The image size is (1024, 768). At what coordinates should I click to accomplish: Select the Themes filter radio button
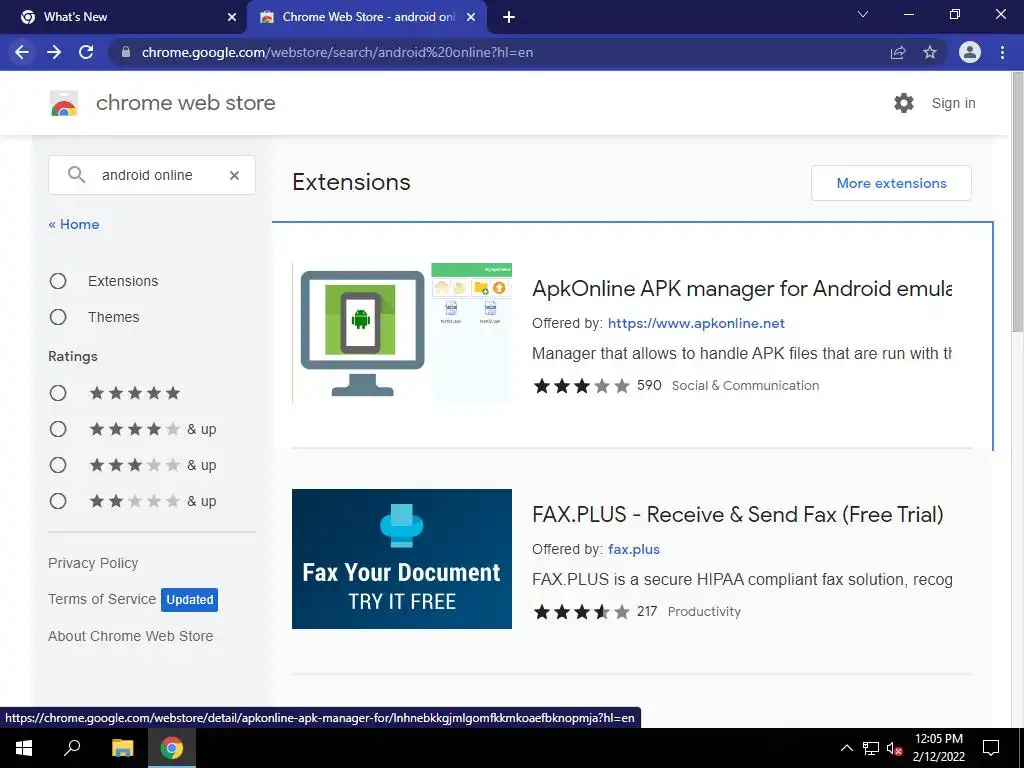pos(58,317)
